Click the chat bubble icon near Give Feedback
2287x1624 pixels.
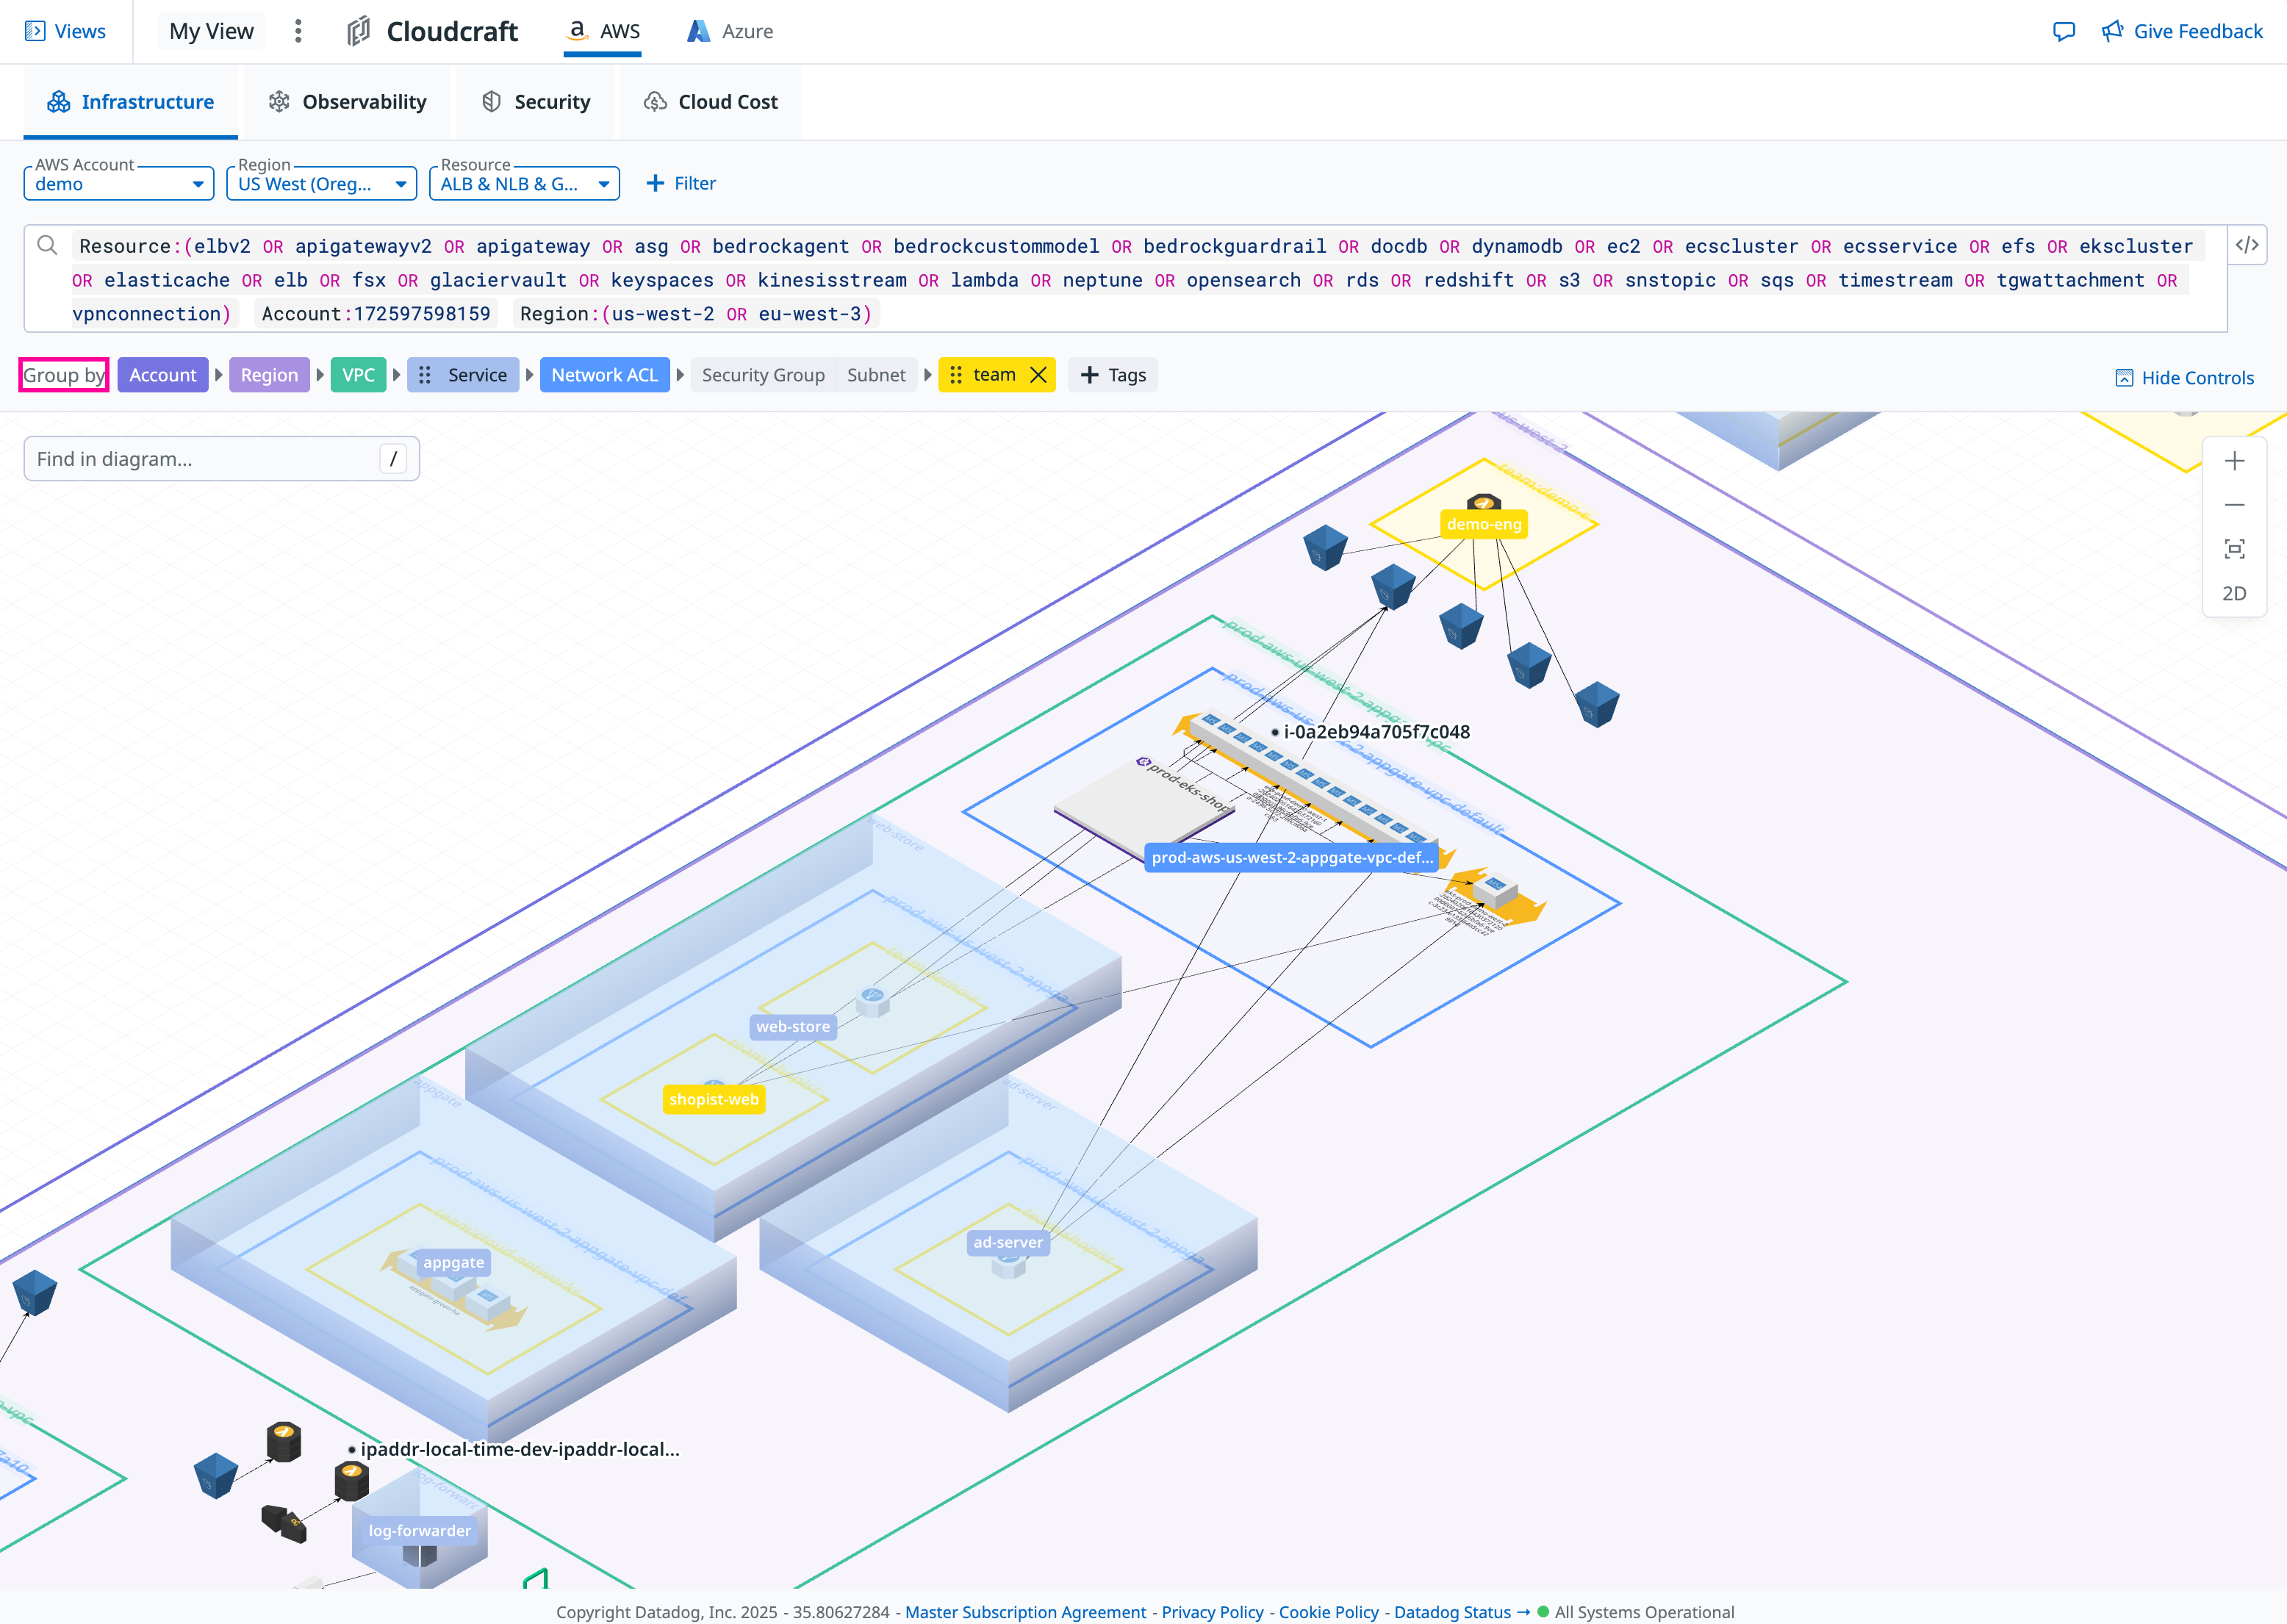tap(2063, 31)
